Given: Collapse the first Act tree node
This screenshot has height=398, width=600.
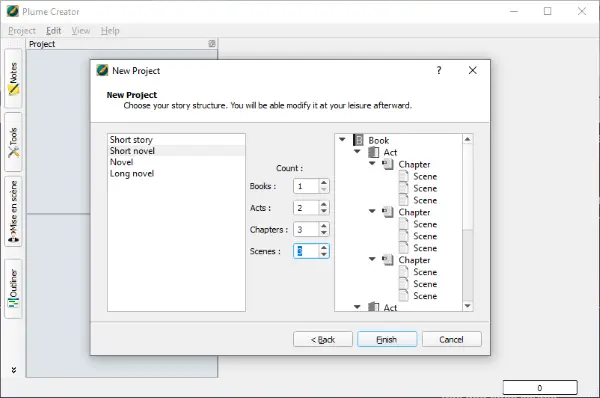Looking at the screenshot, I should (x=357, y=152).
